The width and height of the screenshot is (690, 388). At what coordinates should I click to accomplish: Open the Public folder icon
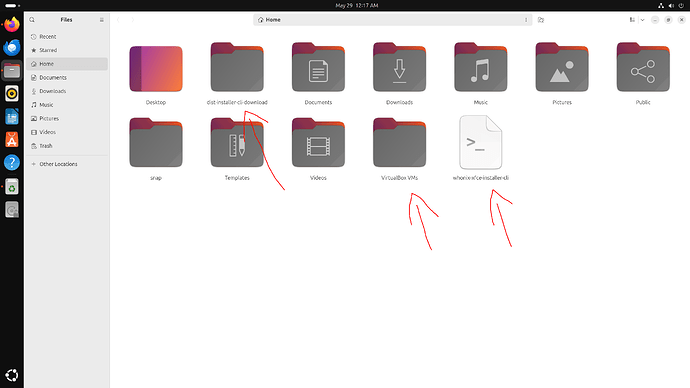643,67
